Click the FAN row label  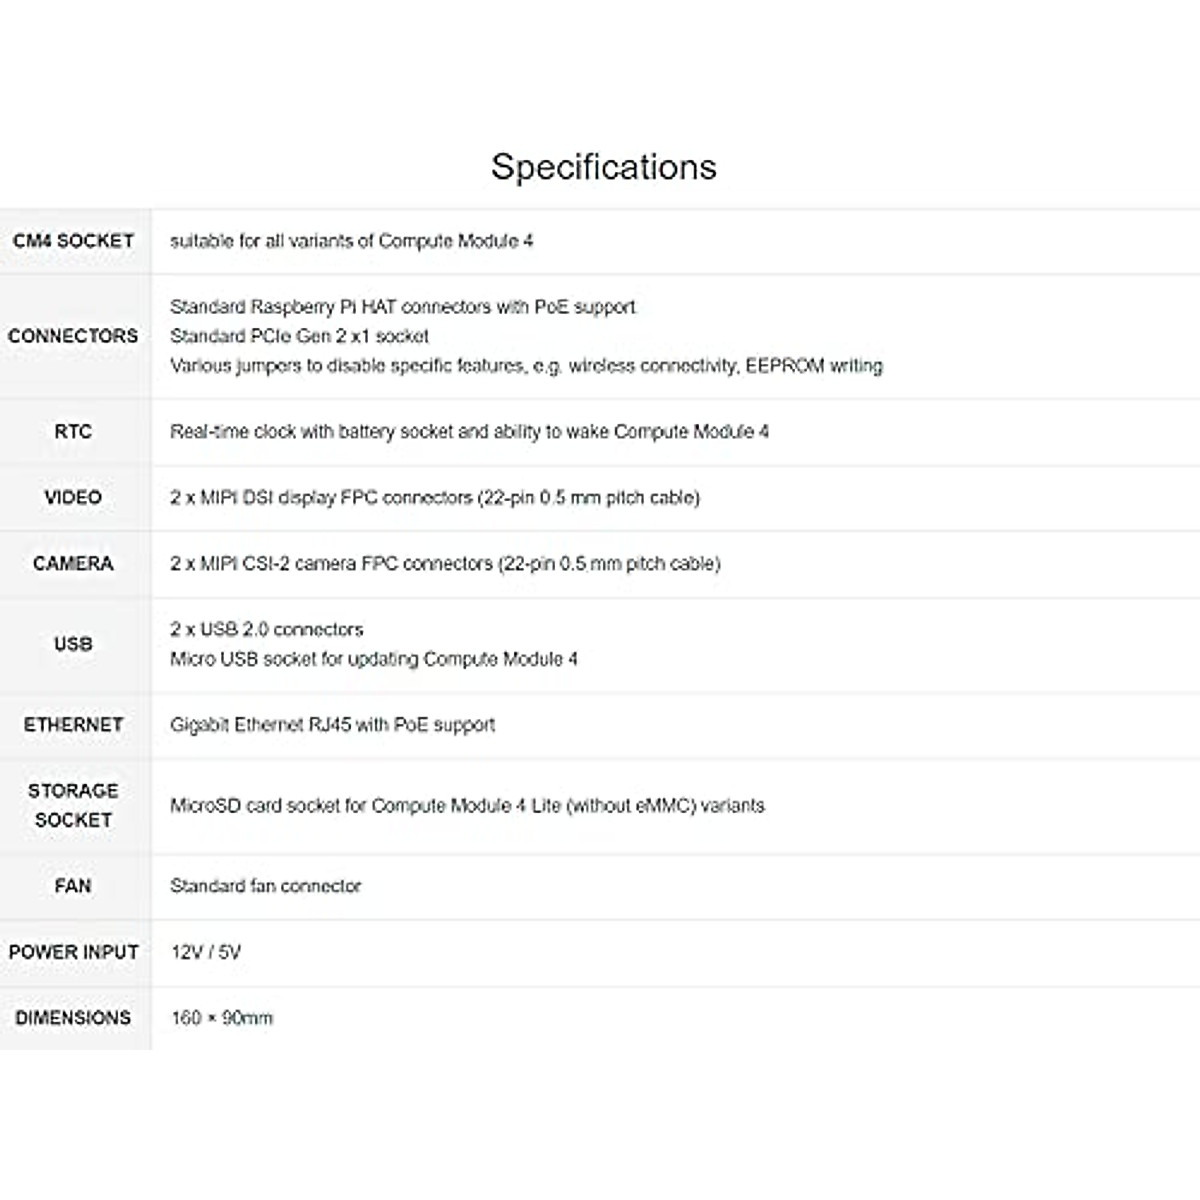click(x=73, y=886)
